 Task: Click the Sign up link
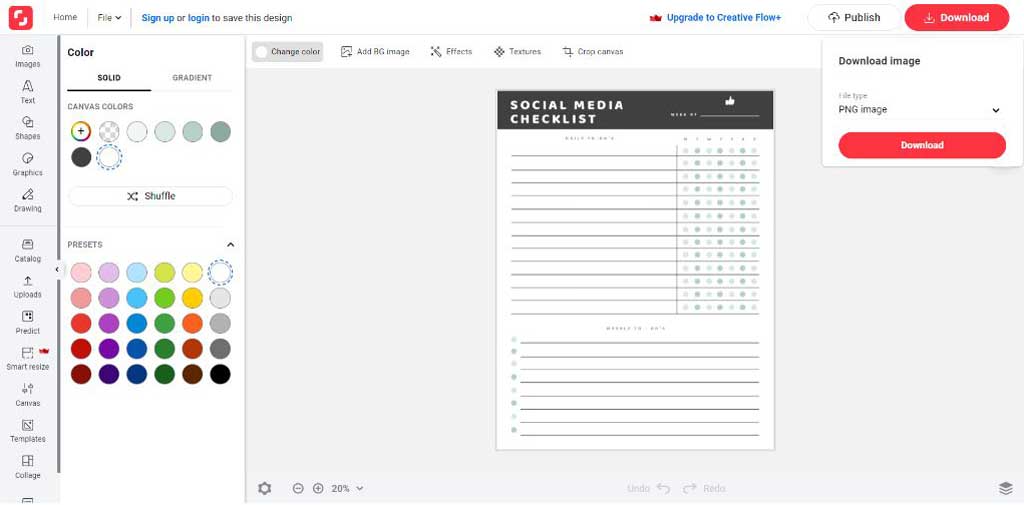click(157, 18)
